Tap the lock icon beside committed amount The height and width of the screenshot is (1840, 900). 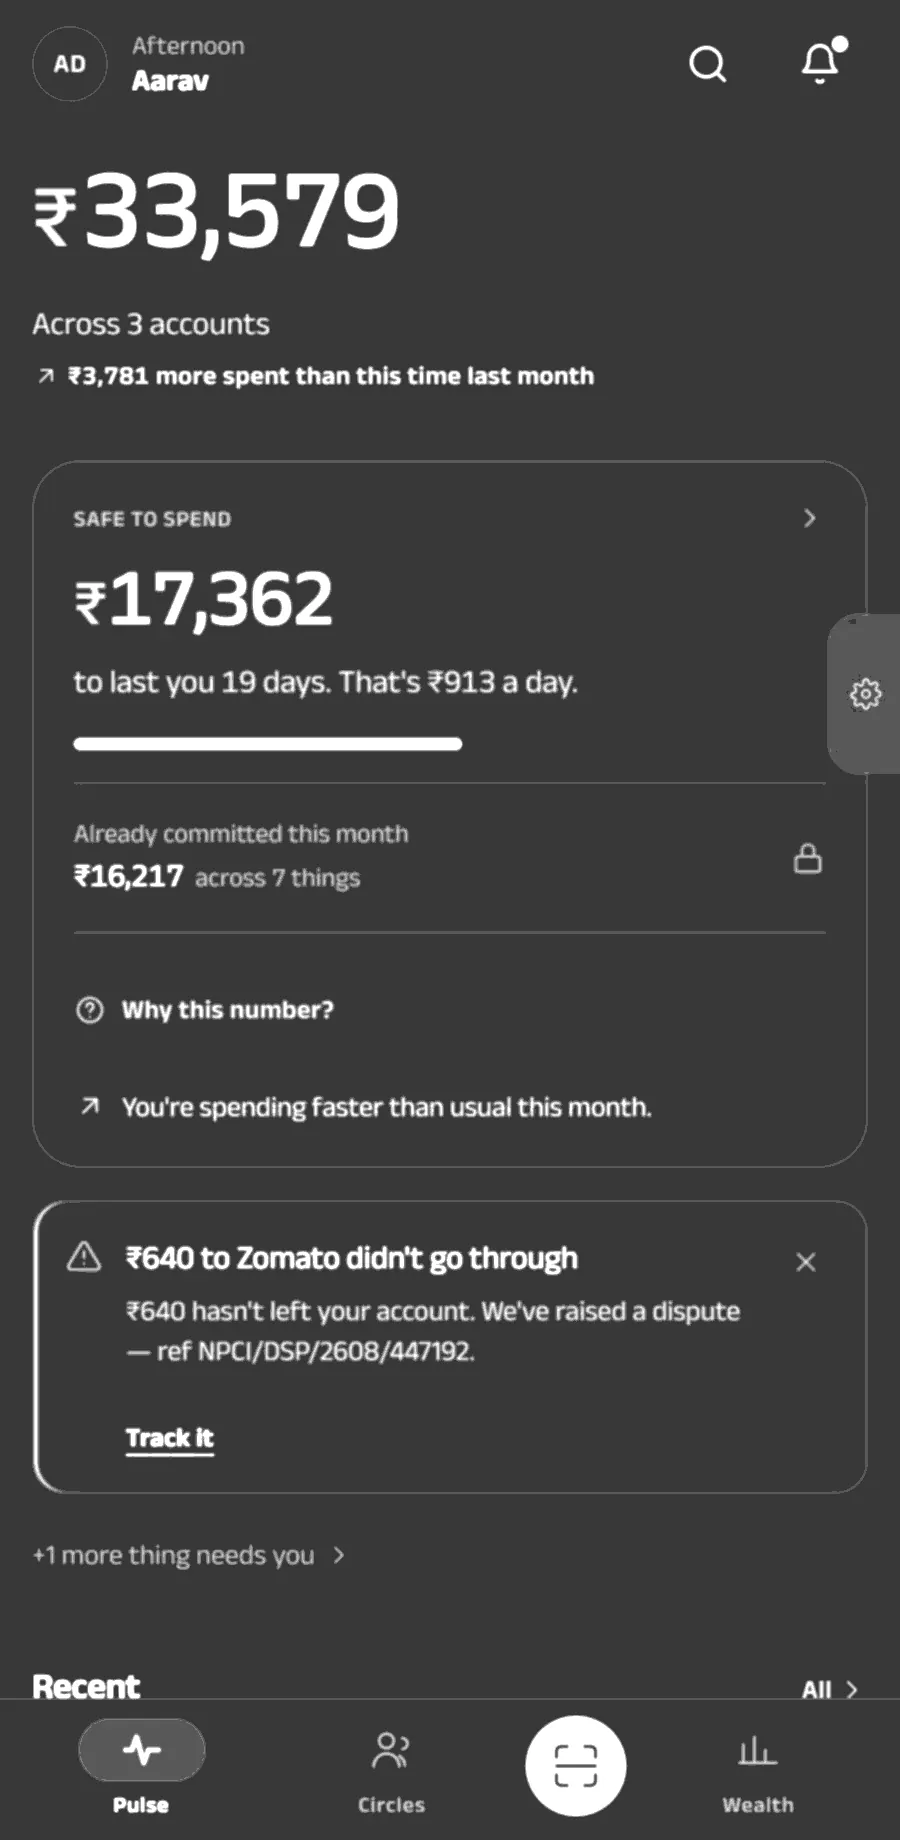click(x=807, y=859)
